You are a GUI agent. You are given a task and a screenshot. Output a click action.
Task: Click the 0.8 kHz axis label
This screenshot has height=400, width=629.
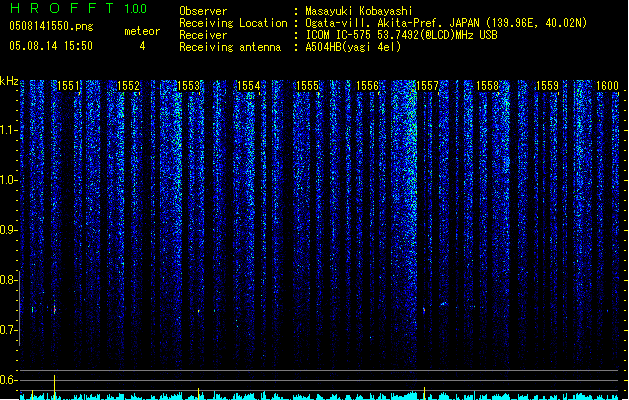click(x=8, y=280)
